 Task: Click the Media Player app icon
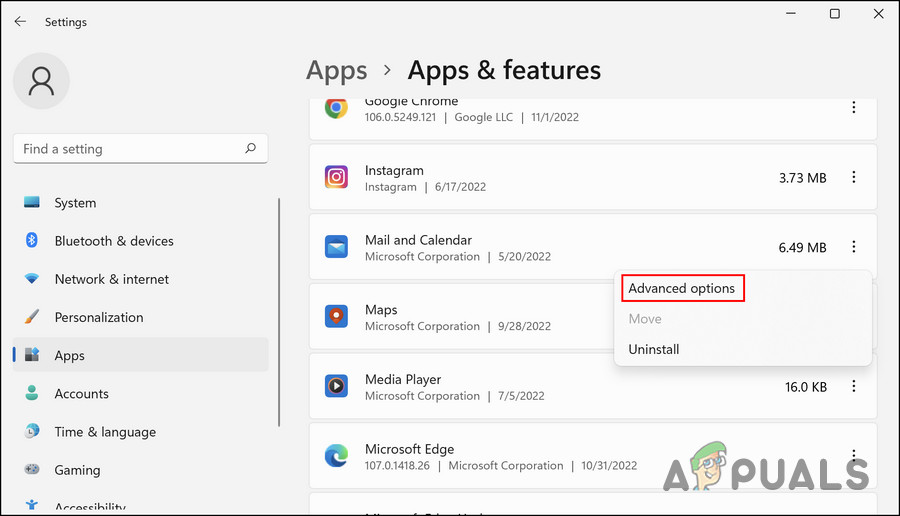(336, 386)
